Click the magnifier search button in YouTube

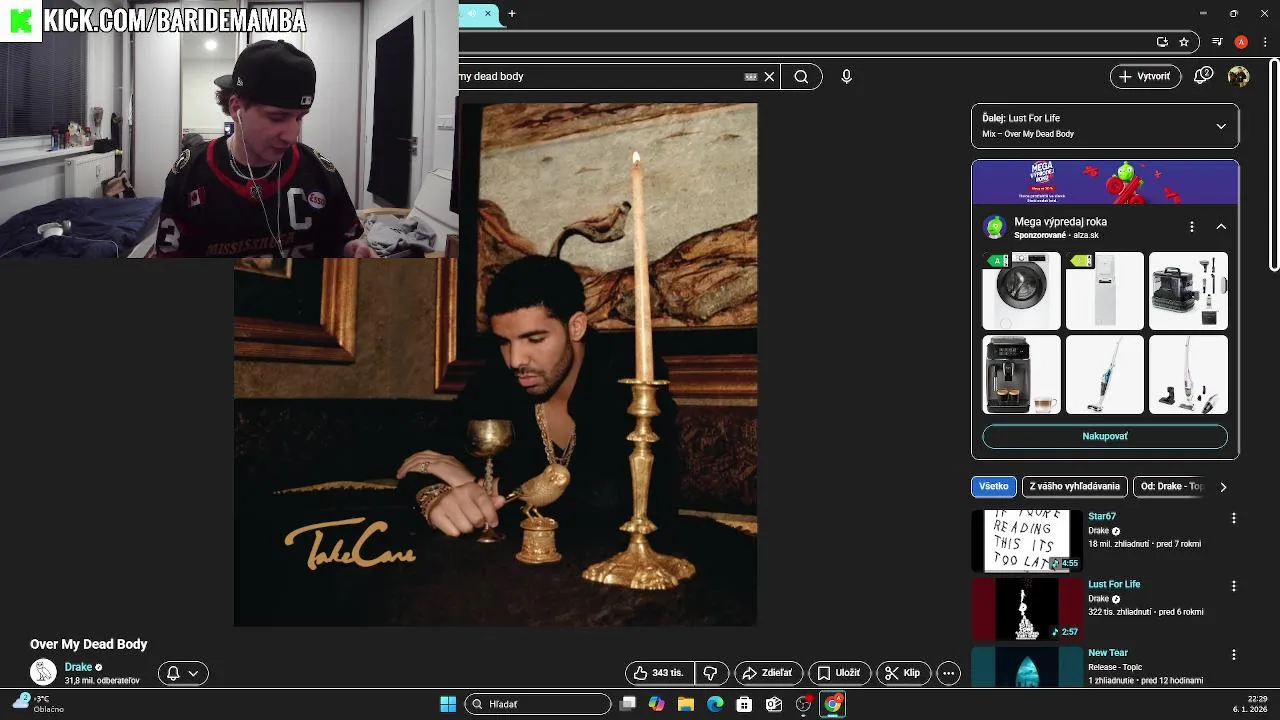[x=801, y=76]
